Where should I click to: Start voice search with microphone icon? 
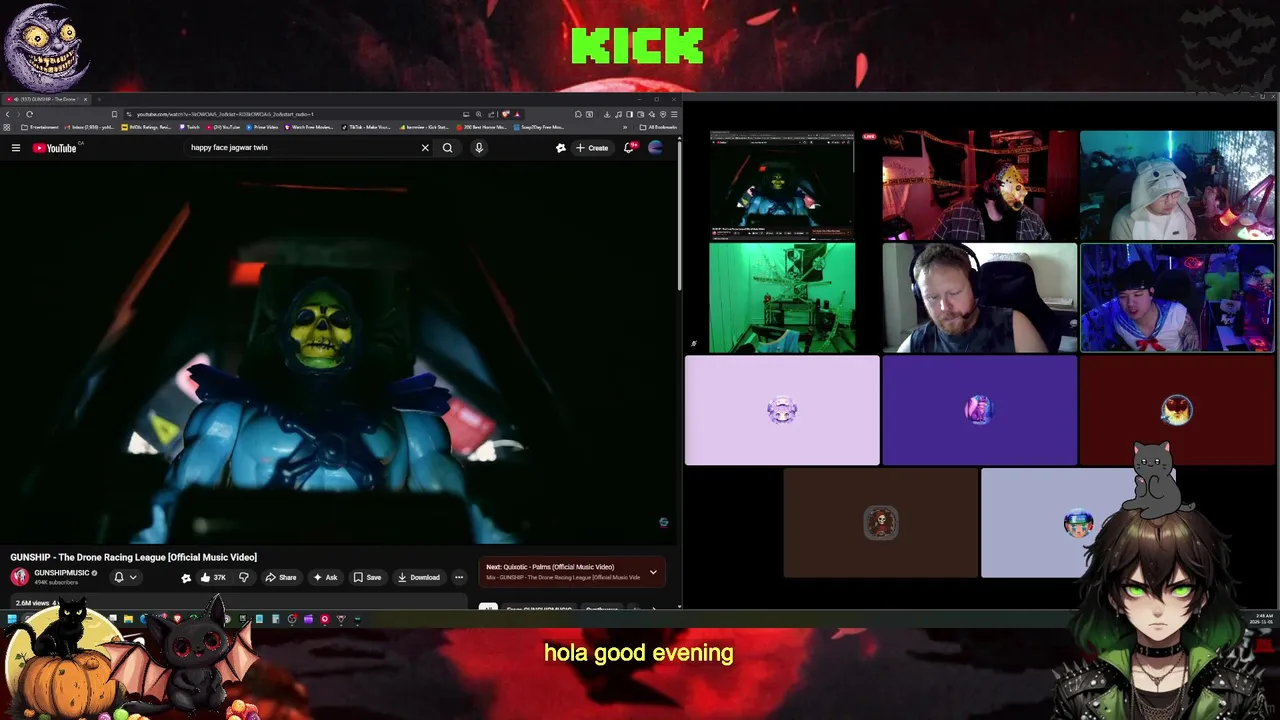[x=479, y=148]
